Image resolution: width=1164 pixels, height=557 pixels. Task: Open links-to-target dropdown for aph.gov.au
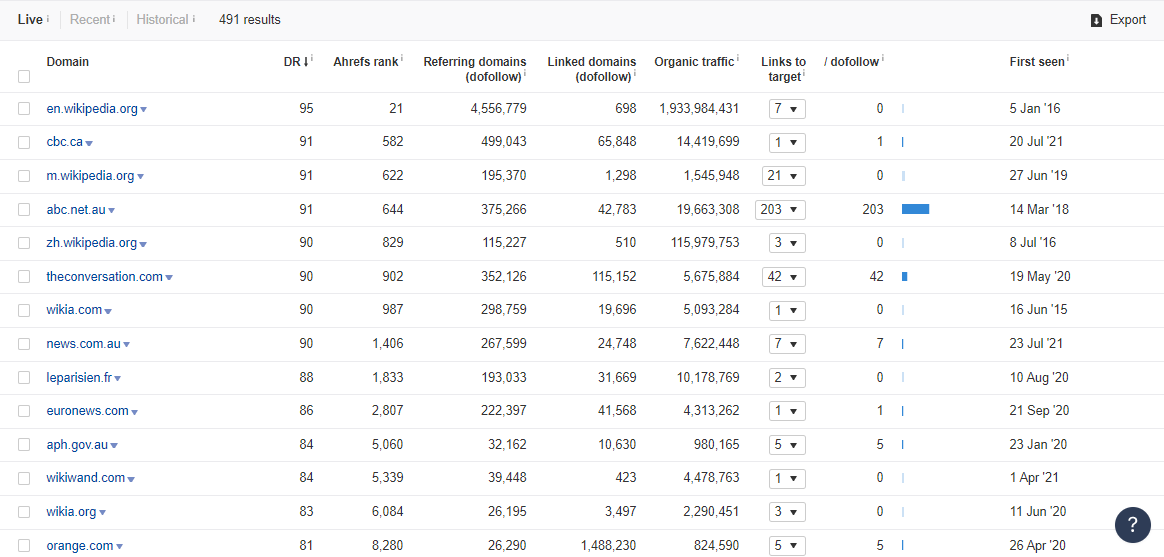[787, 445]
